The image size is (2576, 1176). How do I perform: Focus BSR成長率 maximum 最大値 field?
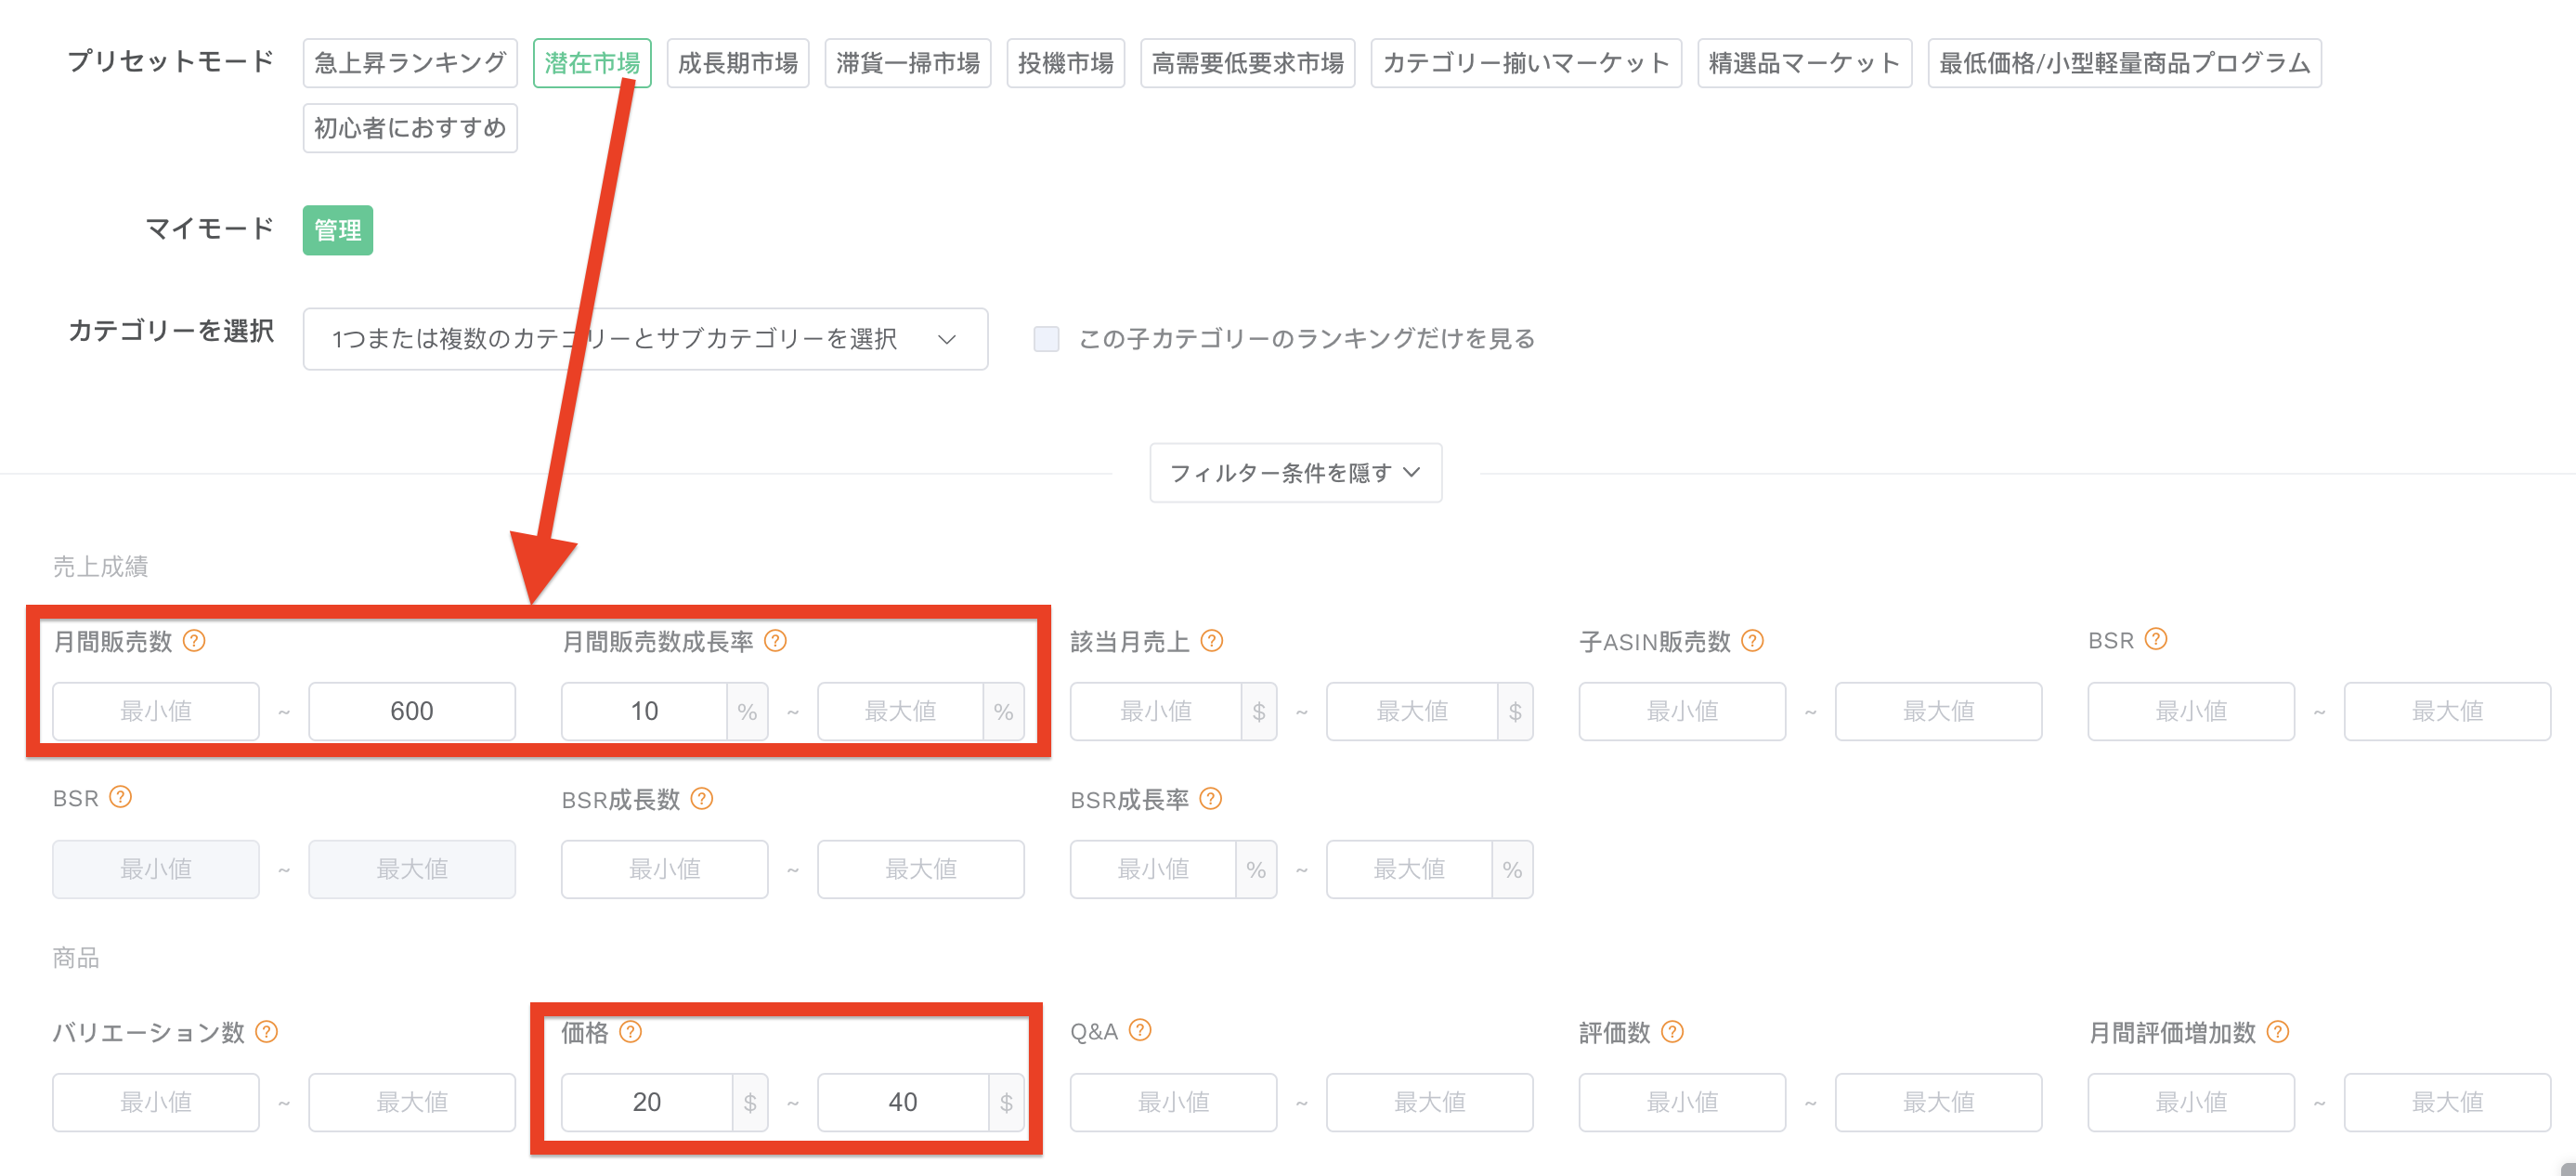tap(1409, 869)
